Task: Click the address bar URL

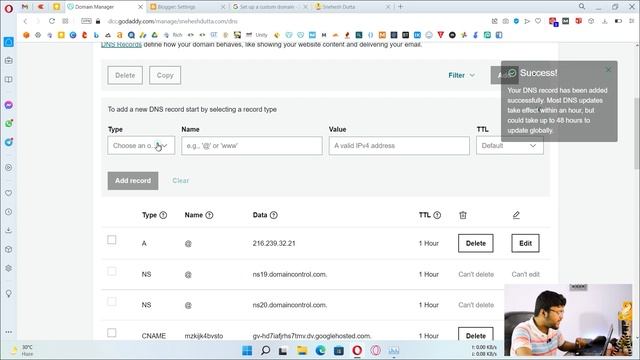Action: (x=171, y=21)
